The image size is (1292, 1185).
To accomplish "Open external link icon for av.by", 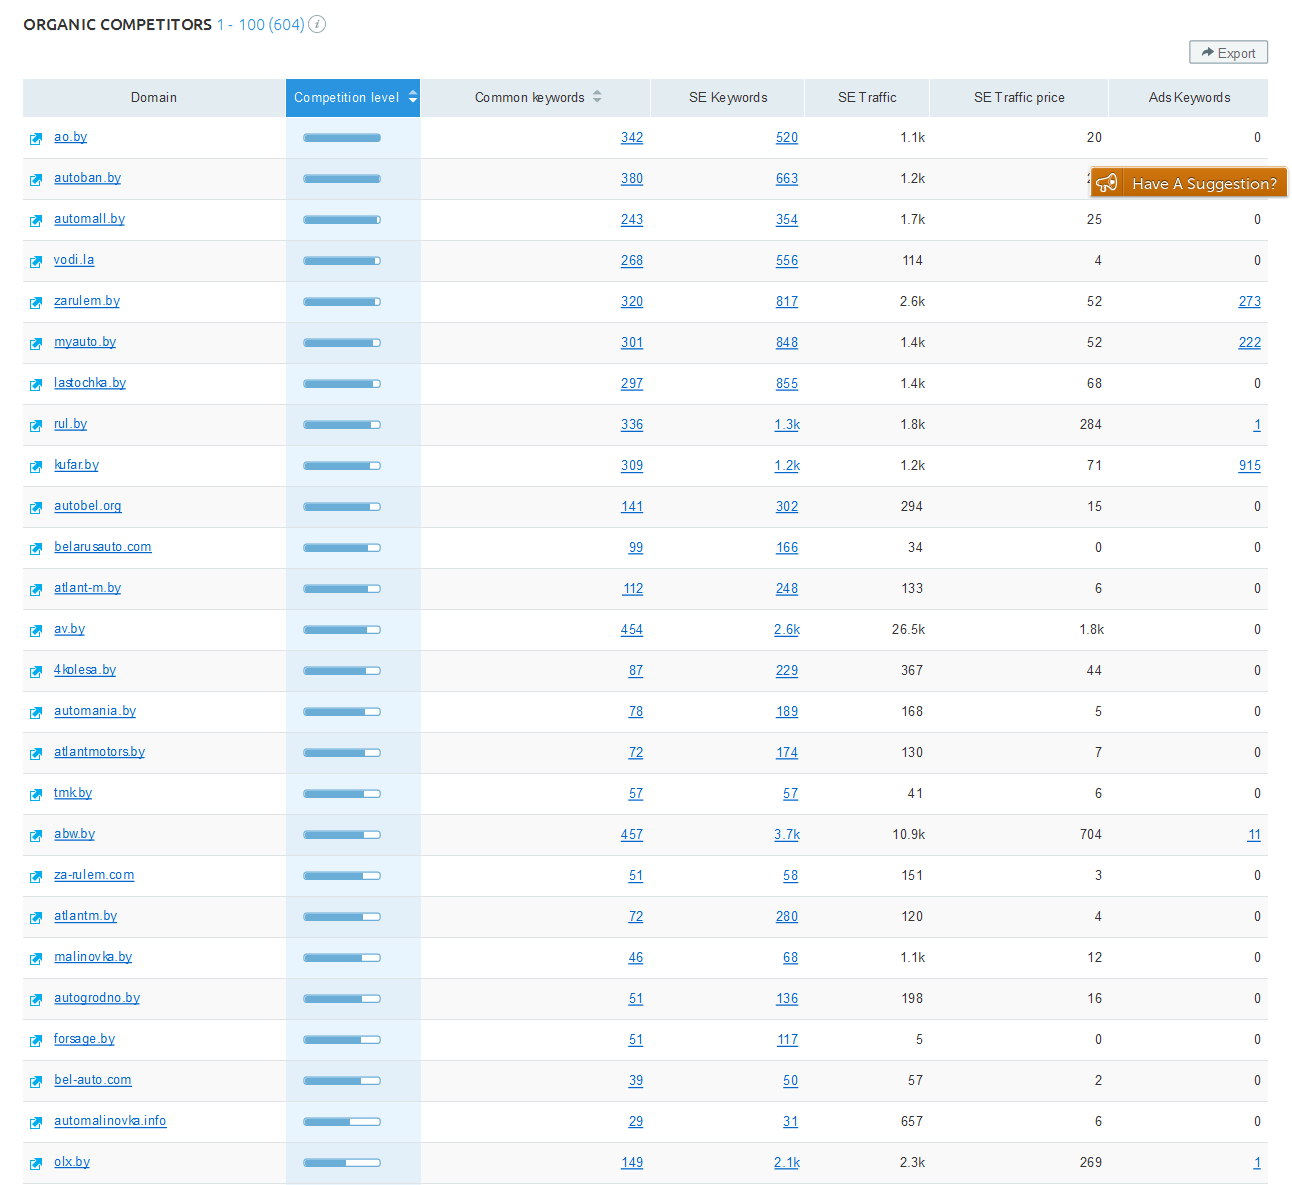I will coord(36,631).
